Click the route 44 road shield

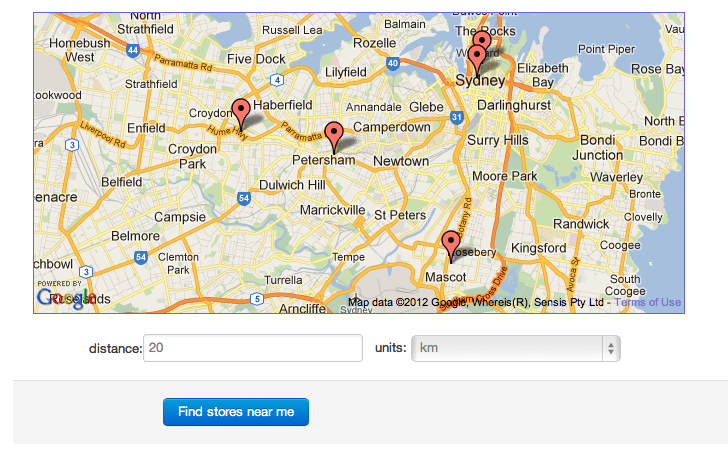pyautogui.click(x=133, y=49)
